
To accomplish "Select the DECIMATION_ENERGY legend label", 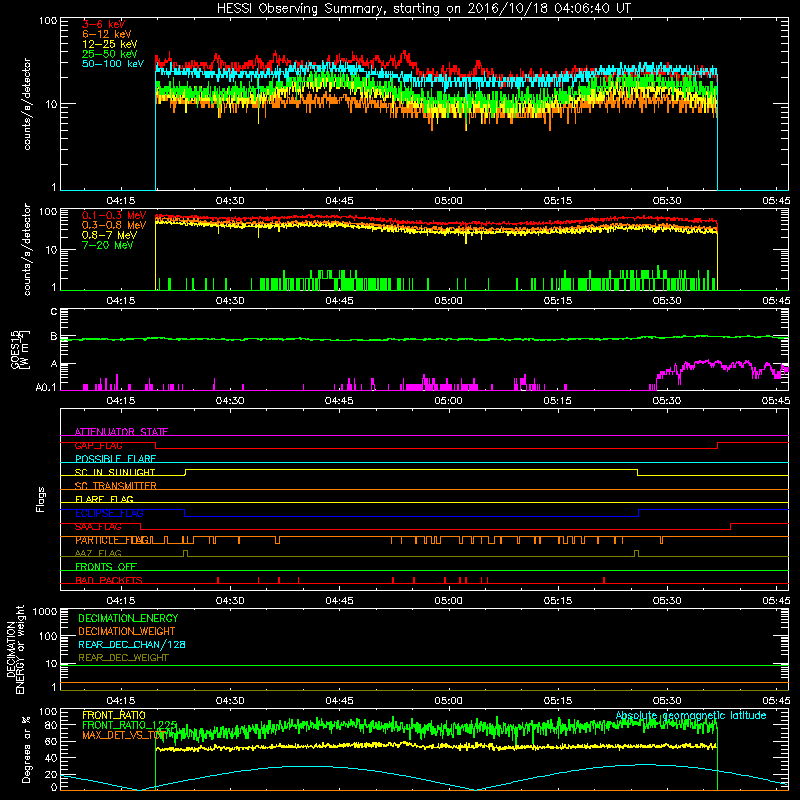I will (x=128, y=618).
